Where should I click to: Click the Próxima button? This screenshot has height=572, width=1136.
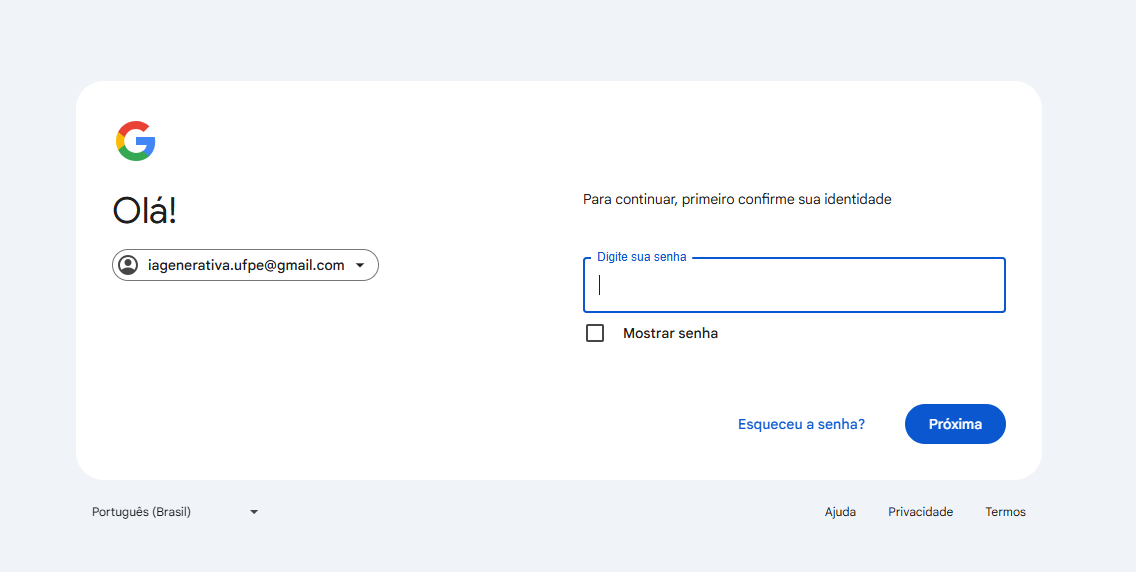coord(955,424)
